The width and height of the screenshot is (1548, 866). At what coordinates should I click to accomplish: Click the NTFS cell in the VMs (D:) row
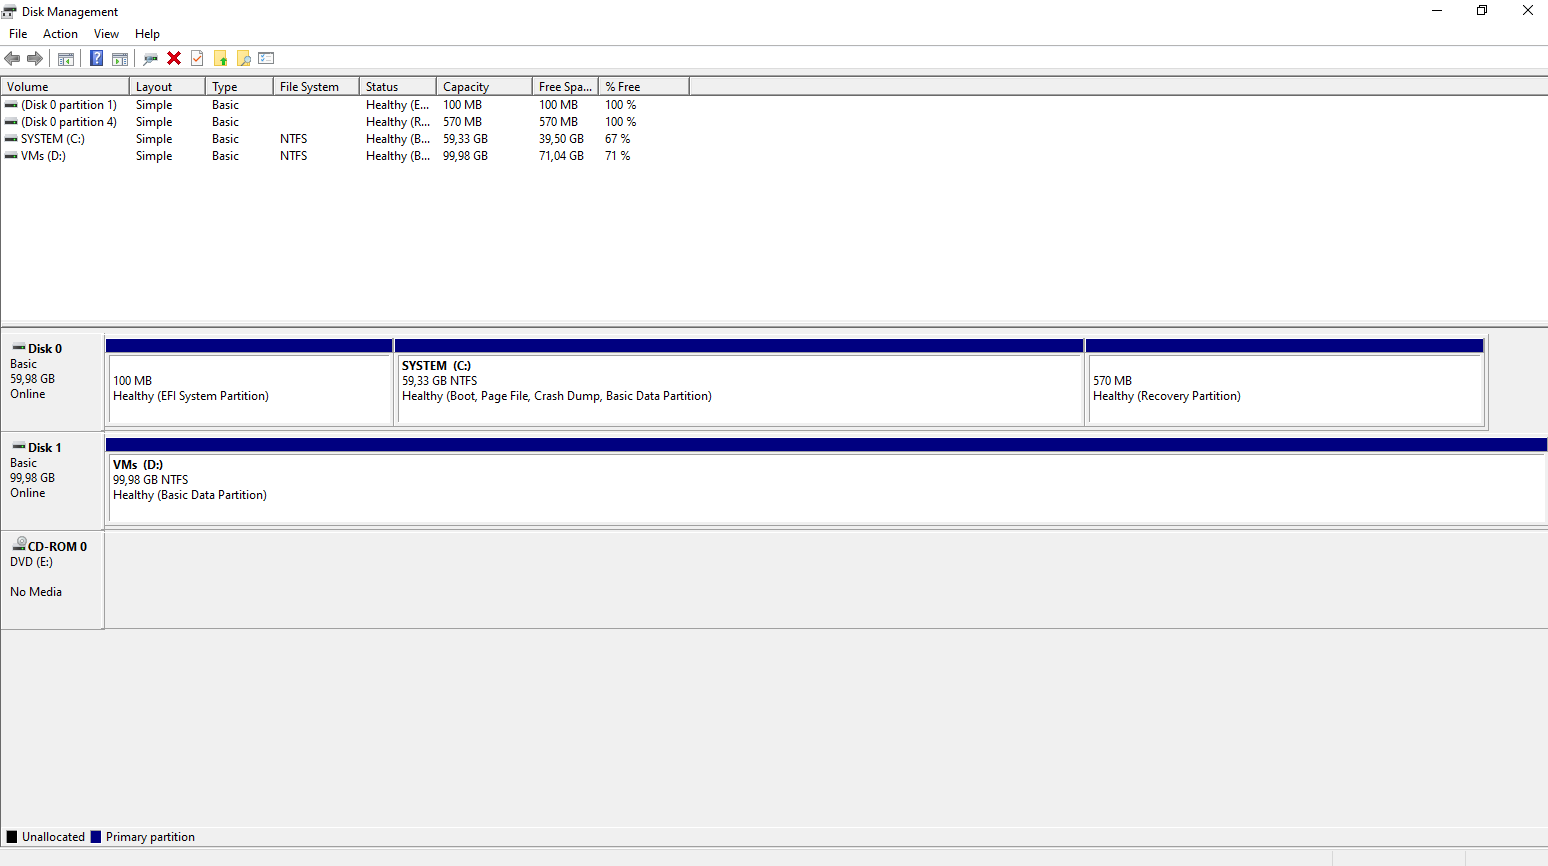[x=293, y=156]
